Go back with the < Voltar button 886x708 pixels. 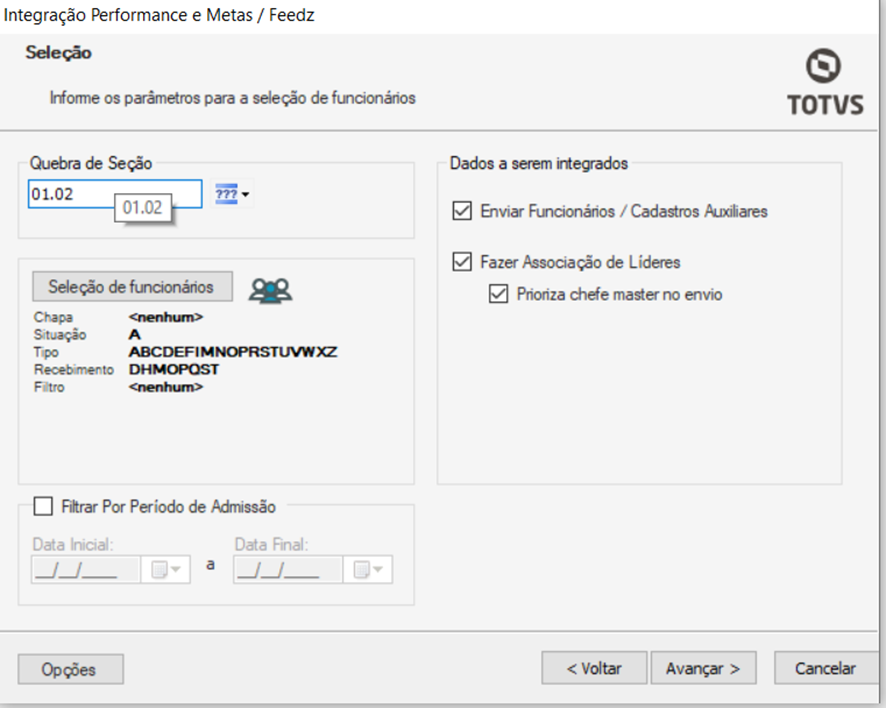[594, 668]
